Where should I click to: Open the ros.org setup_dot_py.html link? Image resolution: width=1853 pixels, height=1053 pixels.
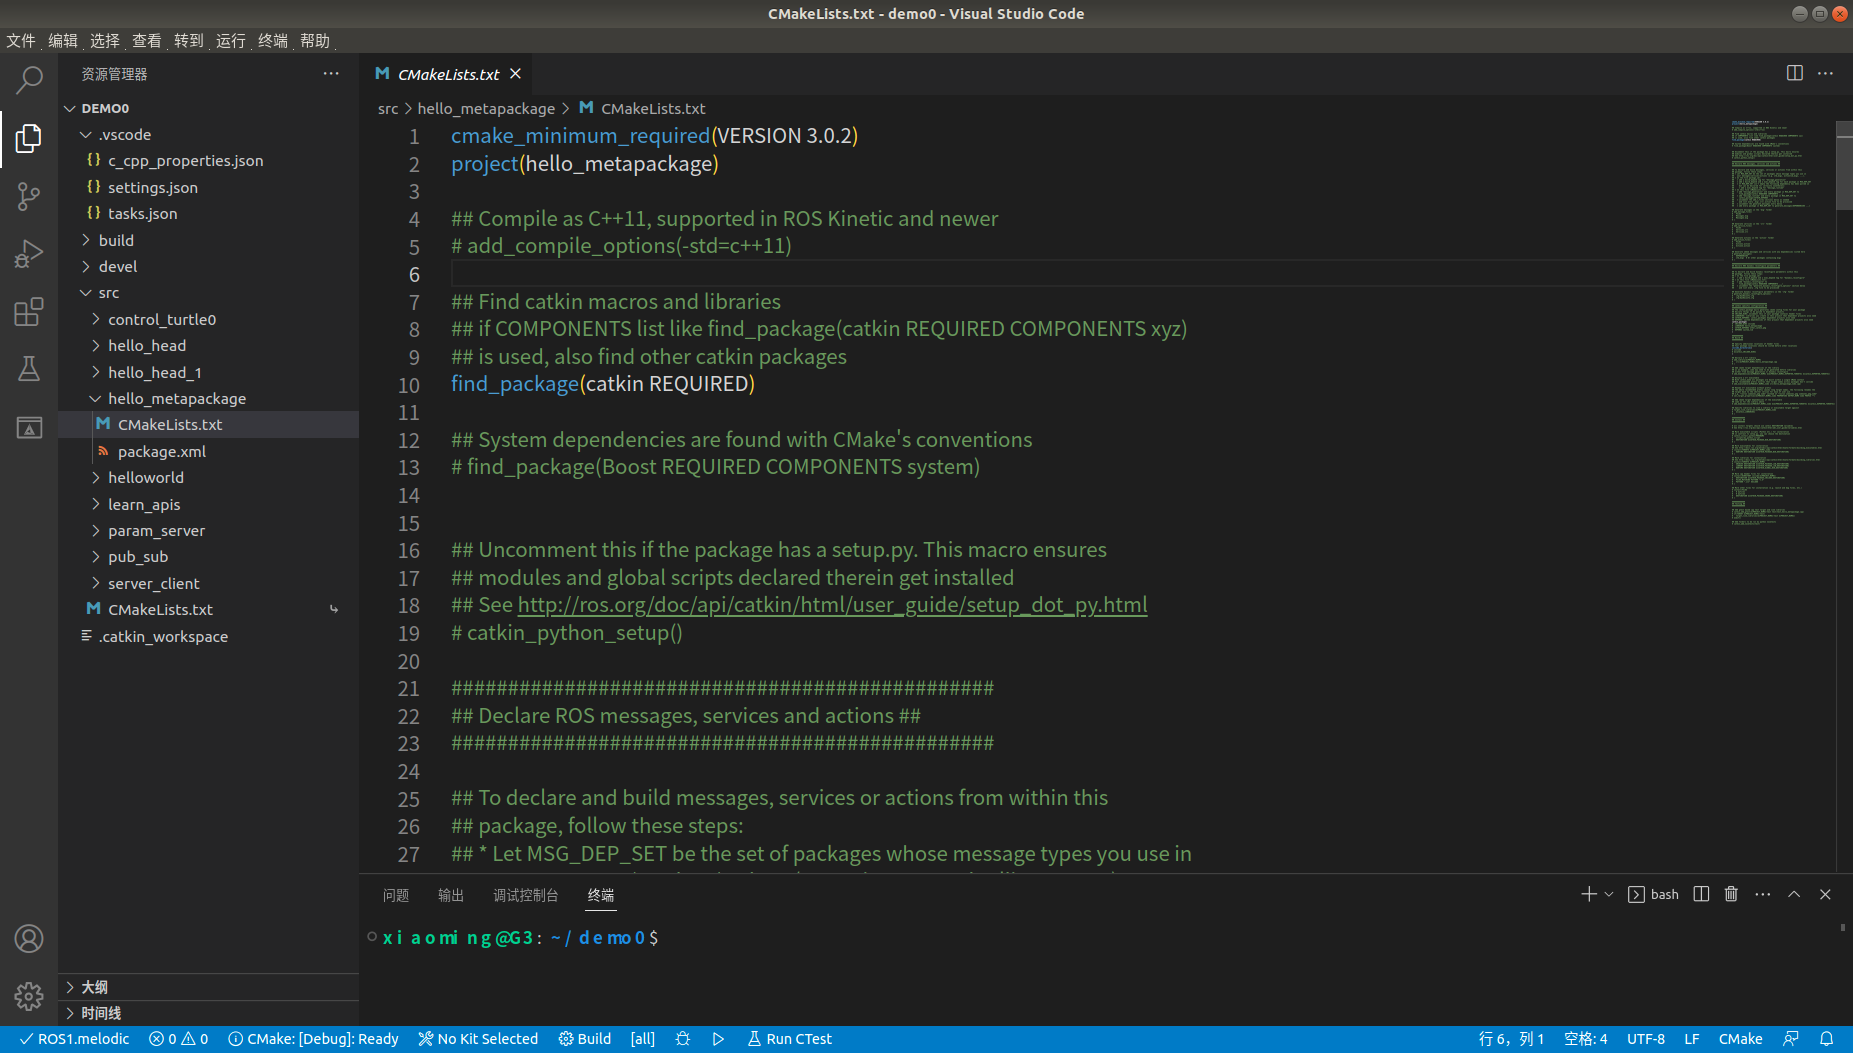point(832,605)
